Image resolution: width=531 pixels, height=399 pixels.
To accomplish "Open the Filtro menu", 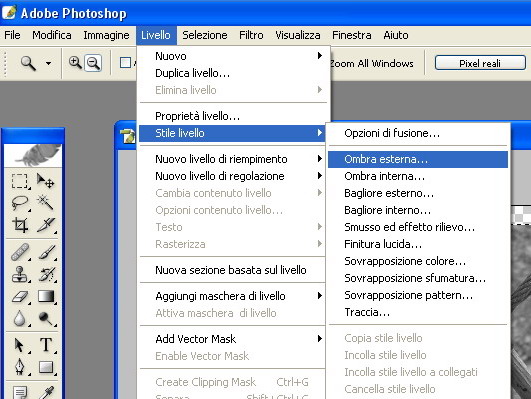I will 251,35.
